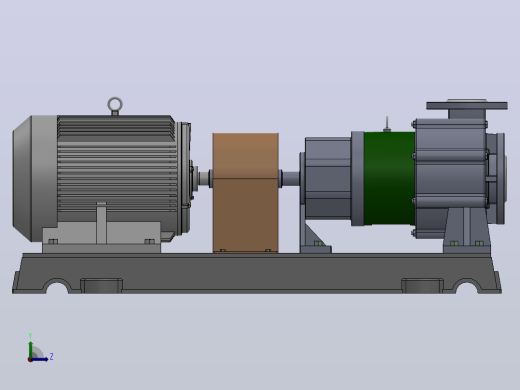Screen dimensions: 520x390
Task: Click the left arched cutout in the base plate
Action: (57, 287)
